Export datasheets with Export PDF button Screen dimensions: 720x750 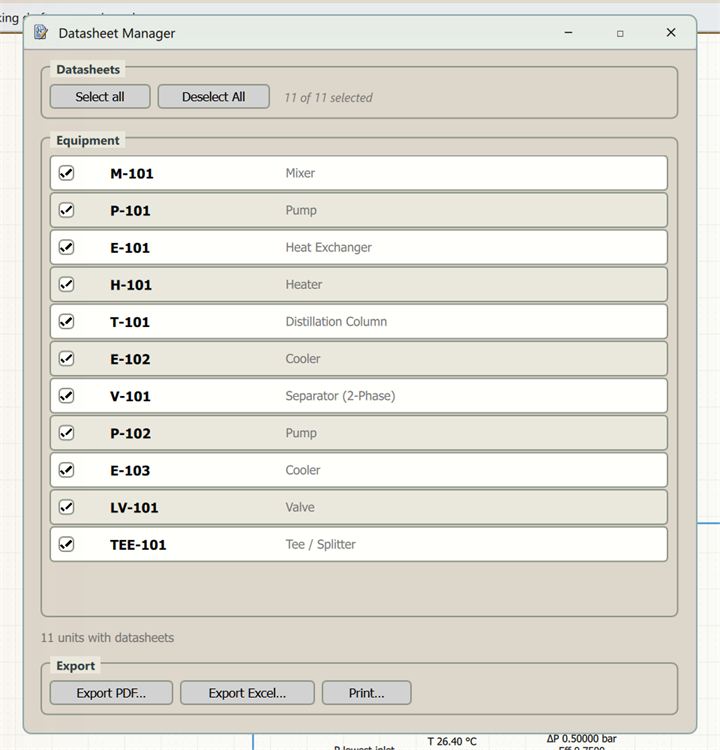click(x=111, y=693)
